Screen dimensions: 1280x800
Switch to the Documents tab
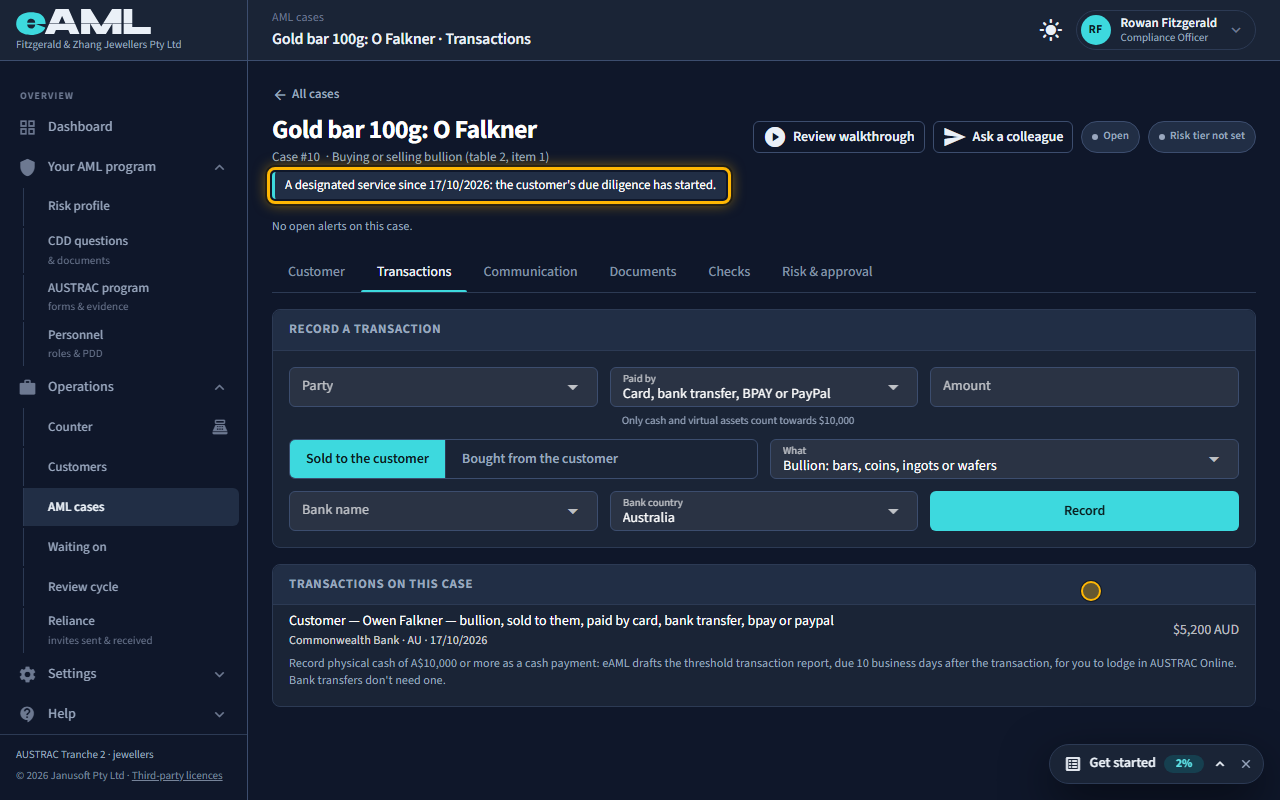click(643, 271)
